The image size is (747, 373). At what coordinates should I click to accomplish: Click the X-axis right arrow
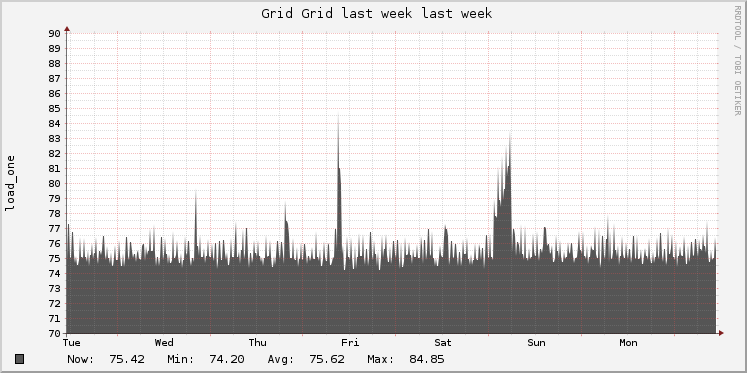pyautogui.click(x=721, y=333)
